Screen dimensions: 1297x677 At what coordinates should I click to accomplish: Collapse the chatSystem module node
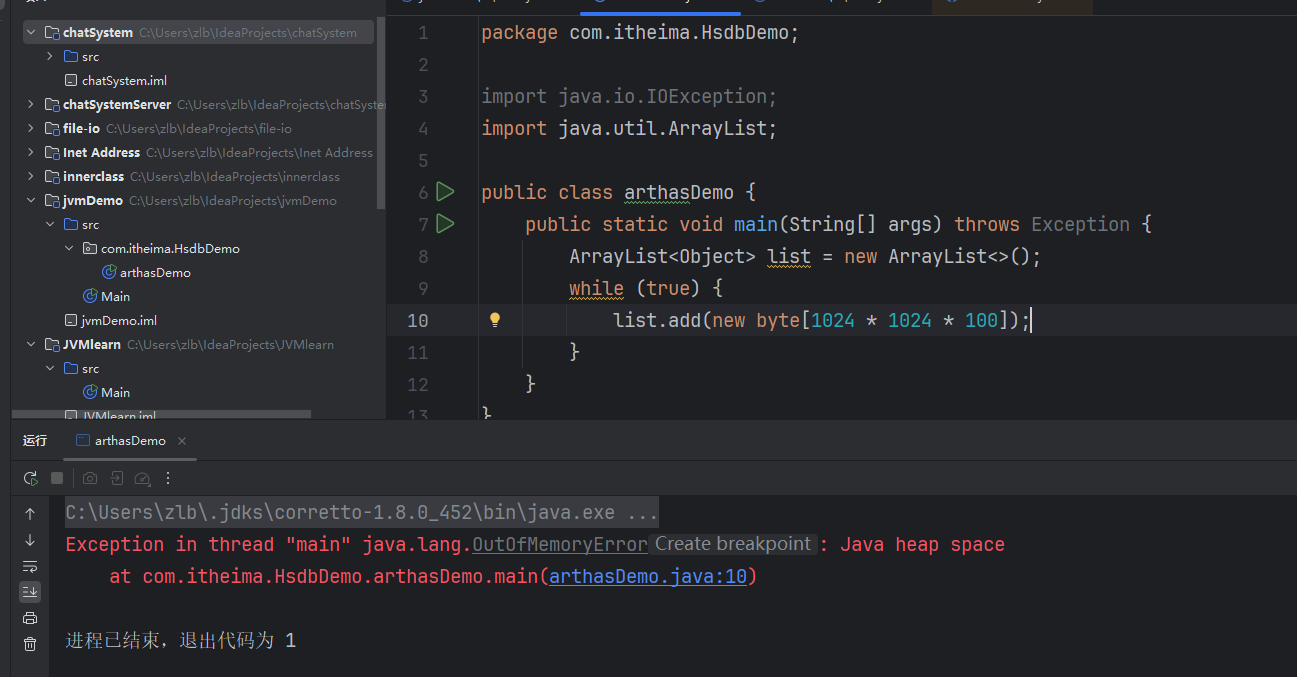(31, 33)
